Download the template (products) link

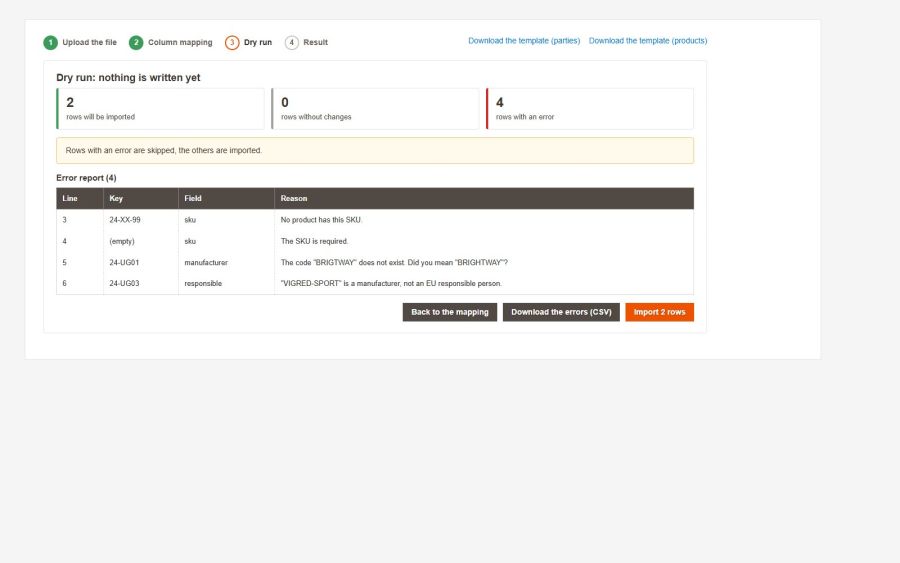(x=648, y=41)
